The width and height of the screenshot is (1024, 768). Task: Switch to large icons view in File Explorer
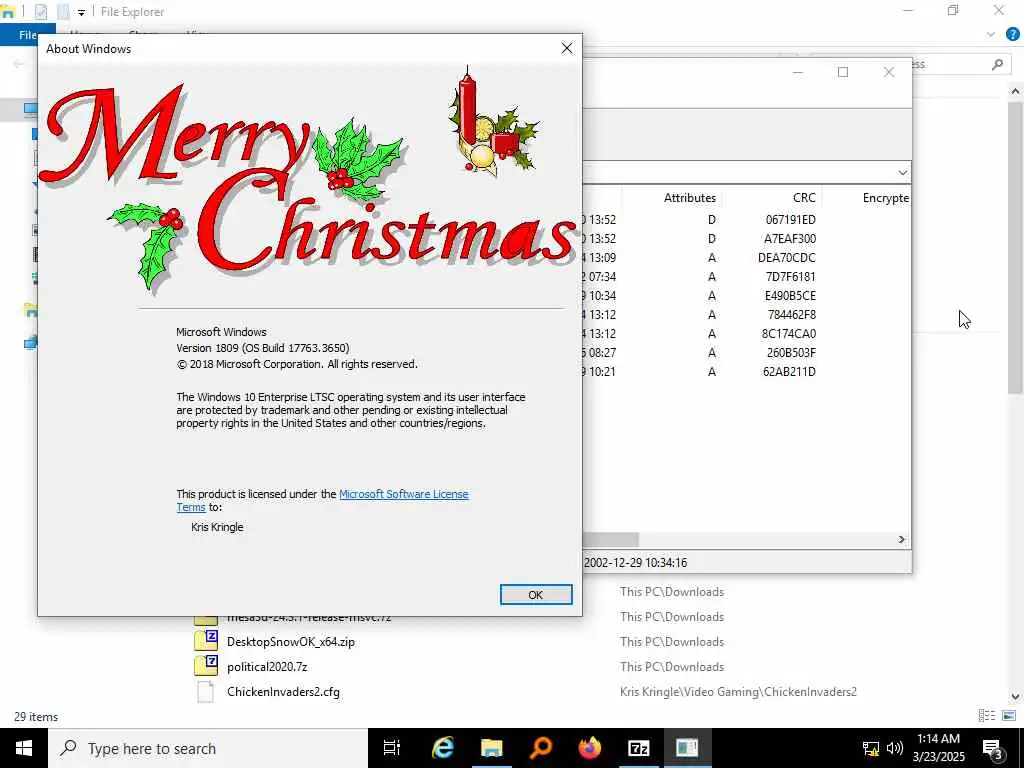click(x=1008, y=716)
